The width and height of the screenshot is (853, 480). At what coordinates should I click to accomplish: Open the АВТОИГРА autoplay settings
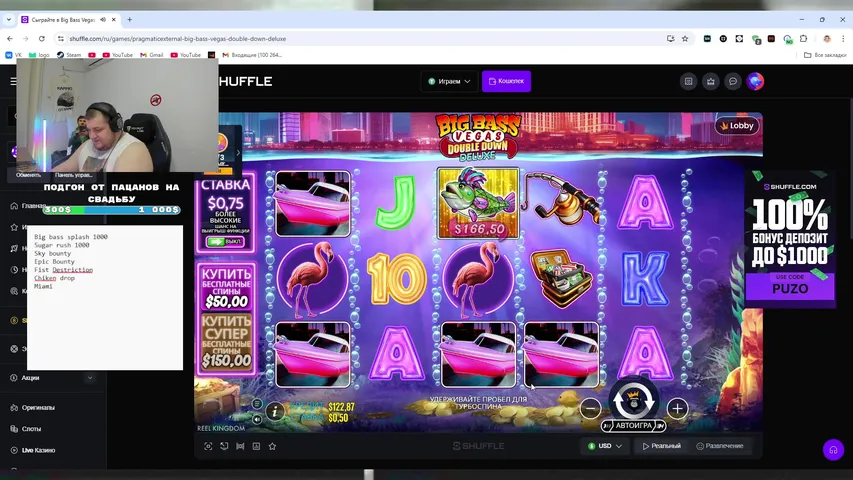click(634, 426)
